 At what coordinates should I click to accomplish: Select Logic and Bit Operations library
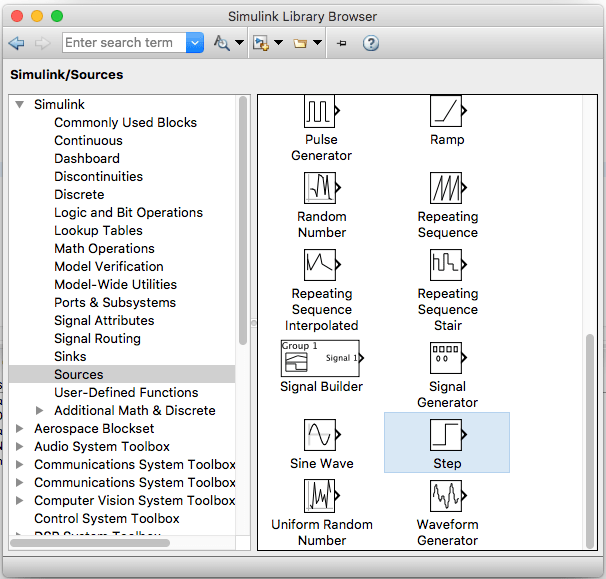(128, 213)
